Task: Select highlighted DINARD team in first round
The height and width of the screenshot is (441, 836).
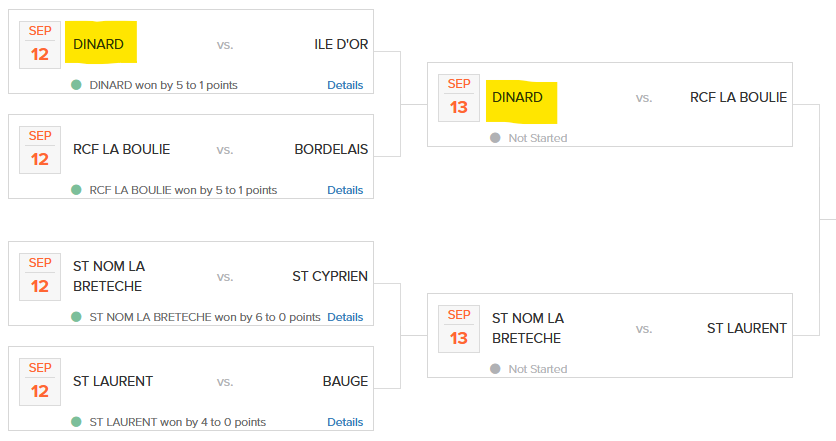Action: [x=101, y=42]
